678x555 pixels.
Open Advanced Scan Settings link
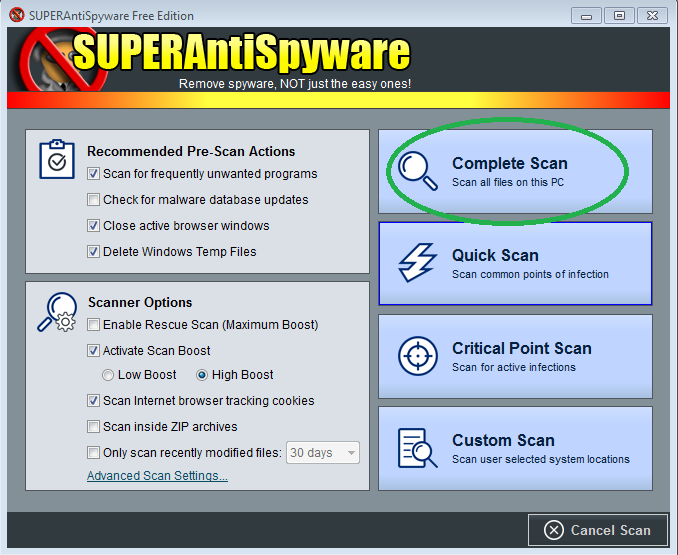point(157,475)
